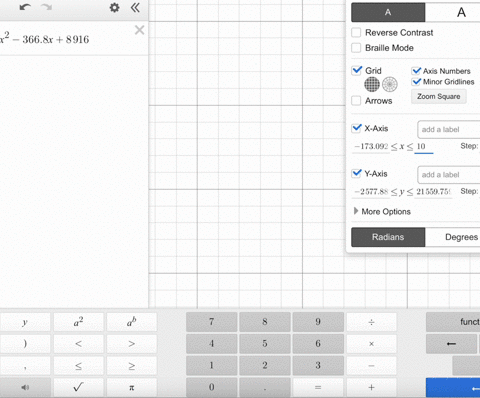480x398 pixels.
Task: Uncheck the Grid checkbox
Action: [357, 70]
